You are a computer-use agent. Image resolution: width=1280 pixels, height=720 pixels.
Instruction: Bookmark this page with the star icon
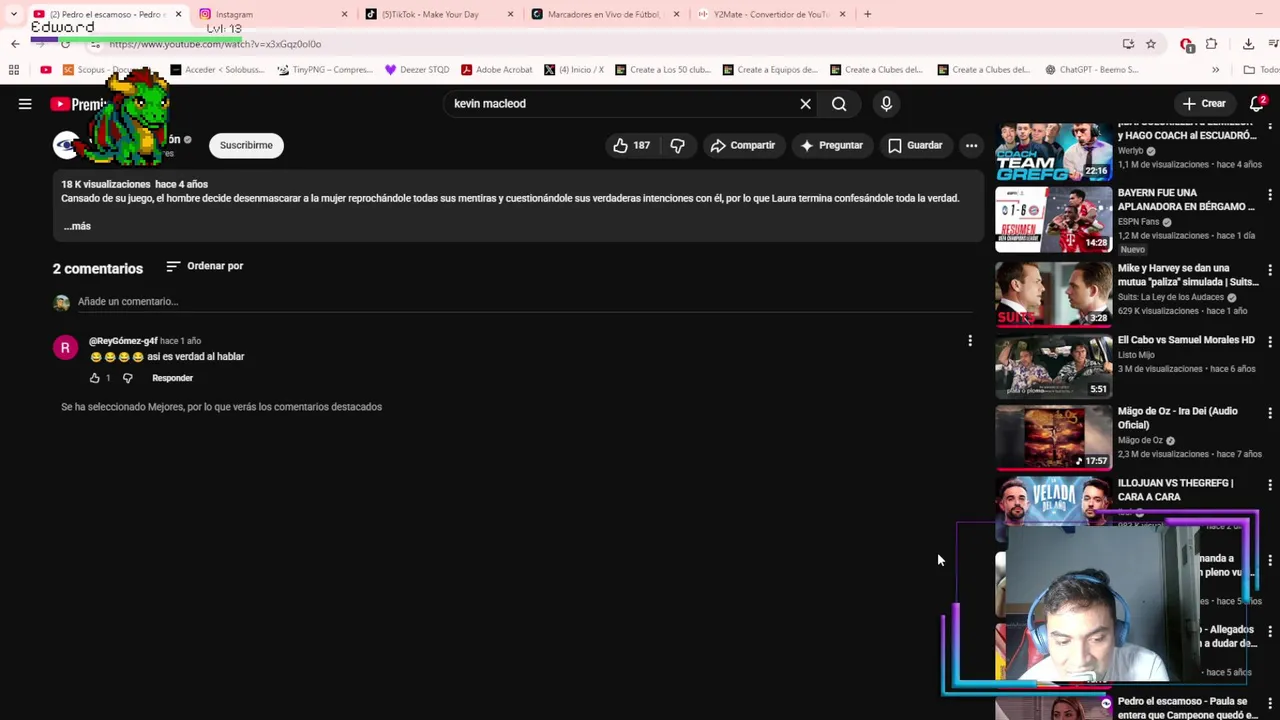(x=1151, y=44)
